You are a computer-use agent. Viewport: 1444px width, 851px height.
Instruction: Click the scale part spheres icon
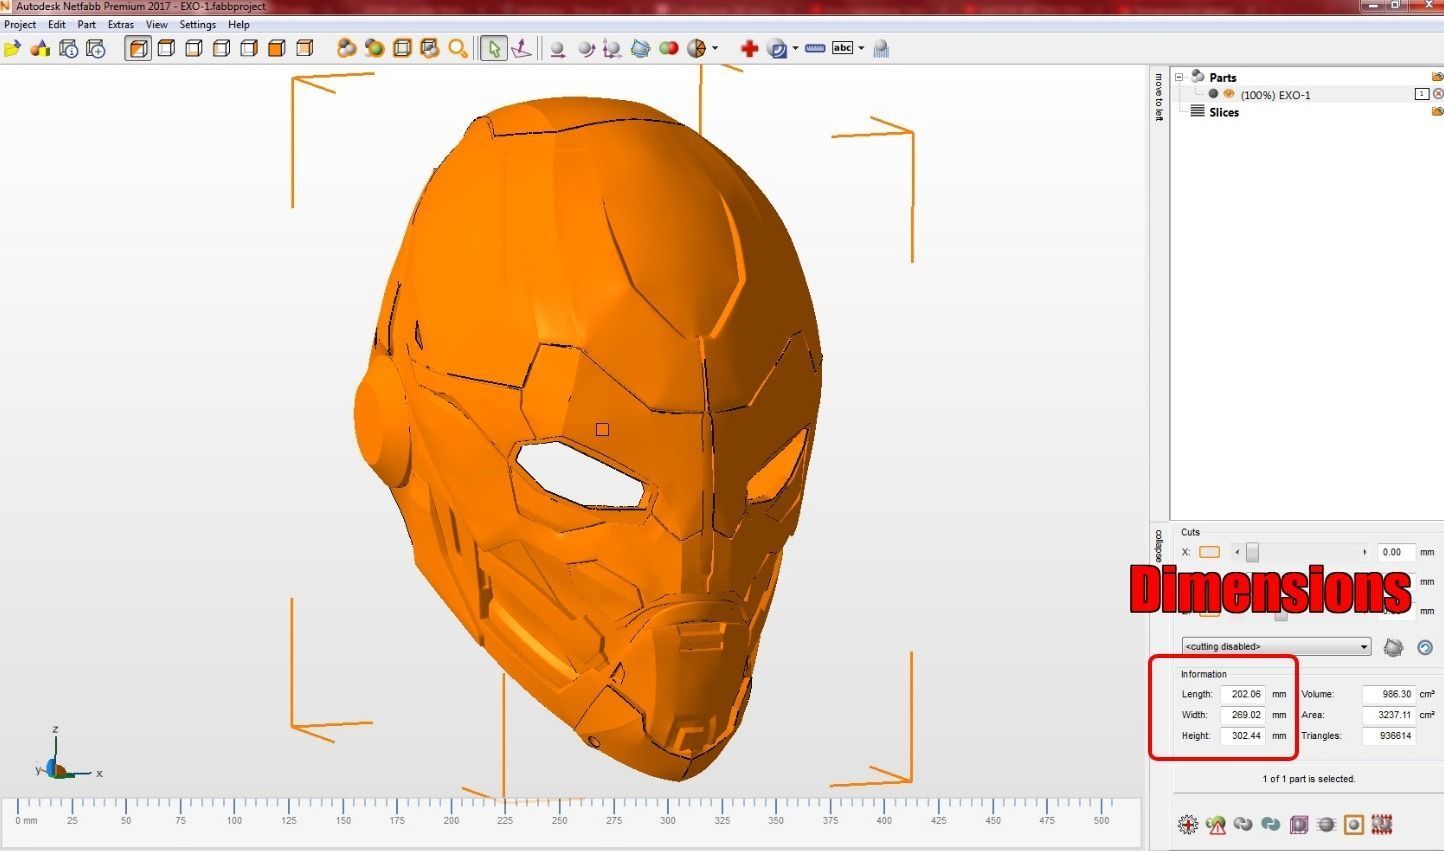[x=612, y=48]
